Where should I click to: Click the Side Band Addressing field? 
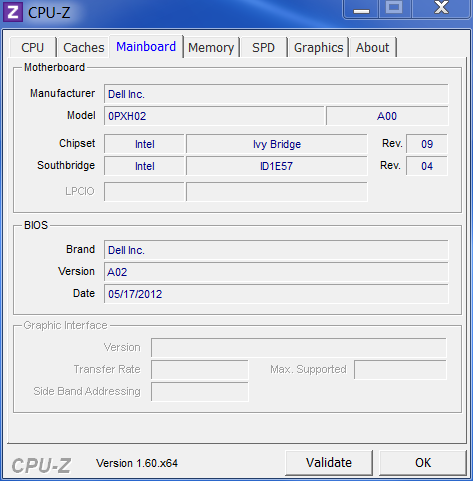click(200, 392)
